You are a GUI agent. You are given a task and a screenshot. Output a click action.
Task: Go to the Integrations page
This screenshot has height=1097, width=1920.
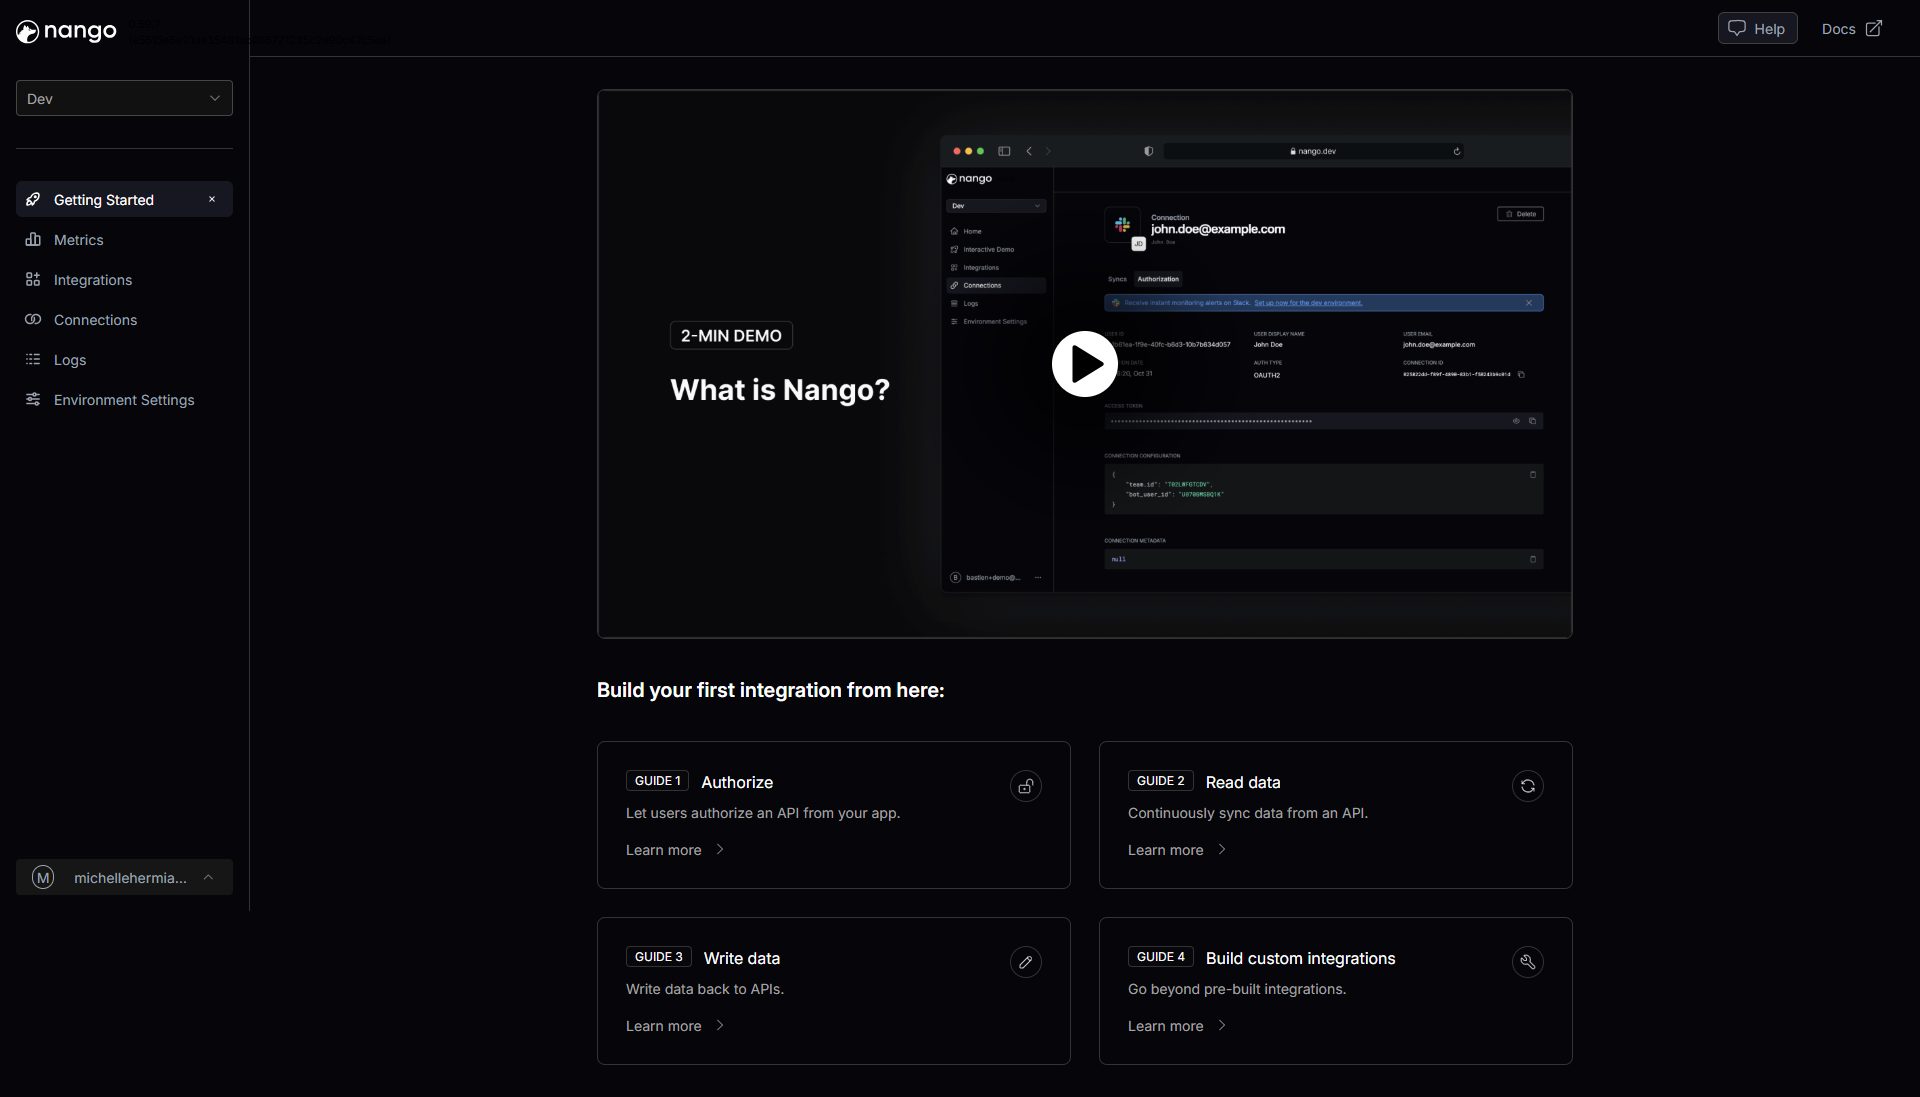click(92, 280)
